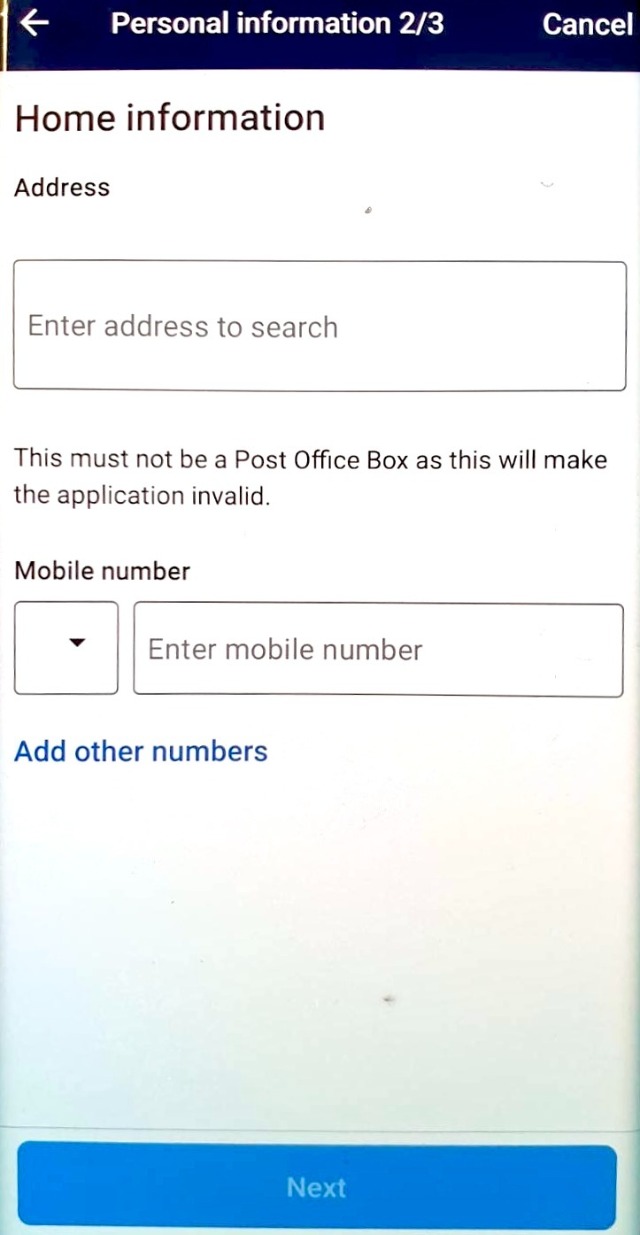Cancel the personal information form

tap(587, 24)
